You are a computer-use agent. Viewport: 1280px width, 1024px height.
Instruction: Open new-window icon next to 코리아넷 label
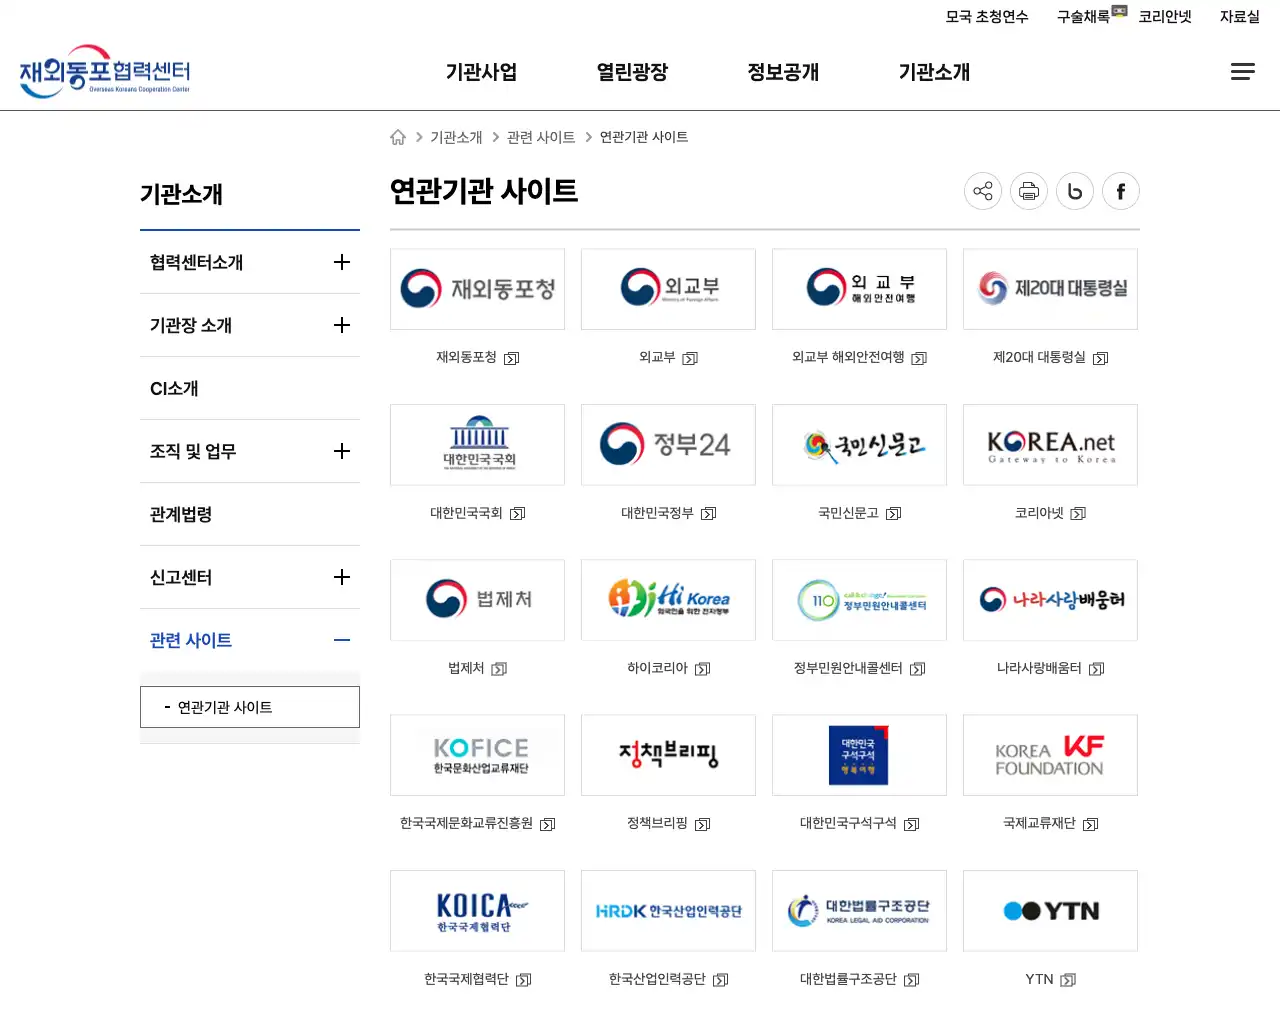coord(1078,514)
